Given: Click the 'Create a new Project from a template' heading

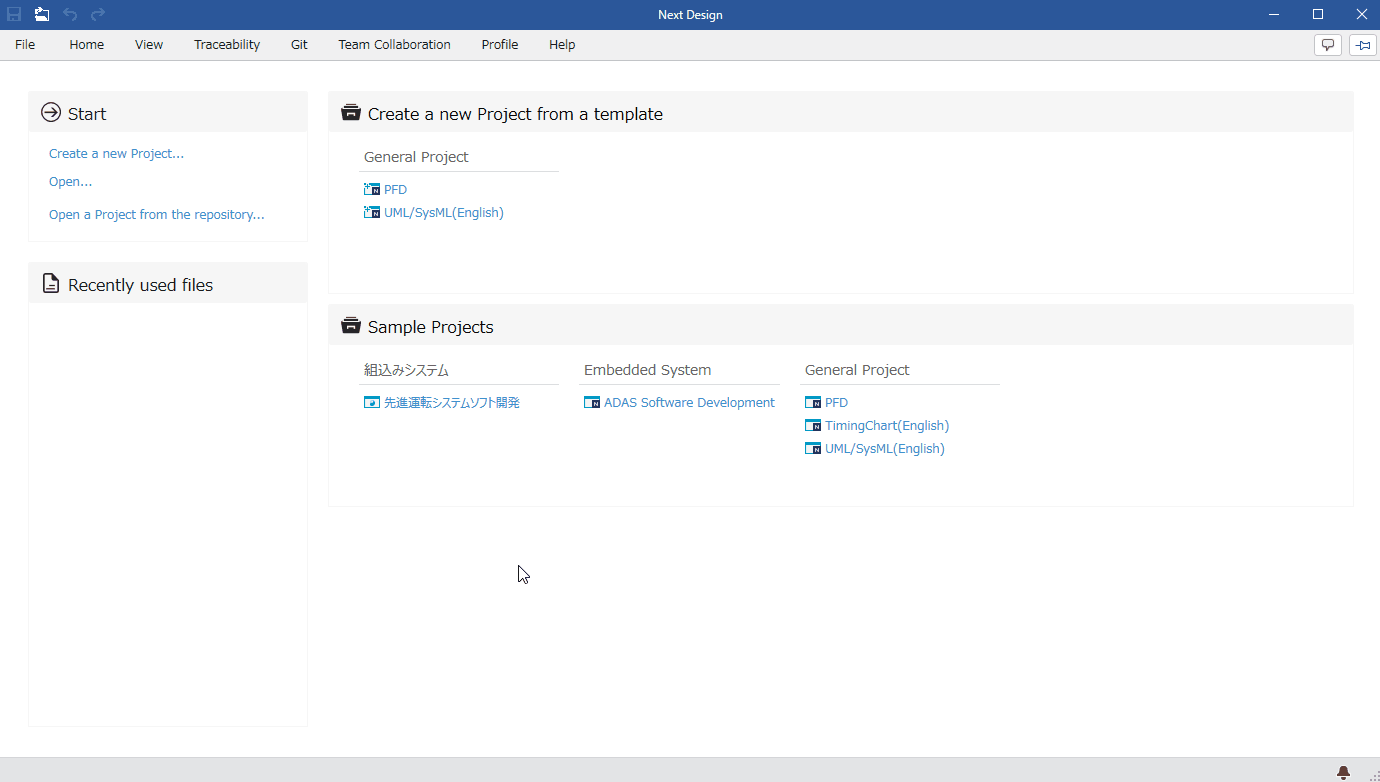Looking at the screenshot, I should click(515, 114).
